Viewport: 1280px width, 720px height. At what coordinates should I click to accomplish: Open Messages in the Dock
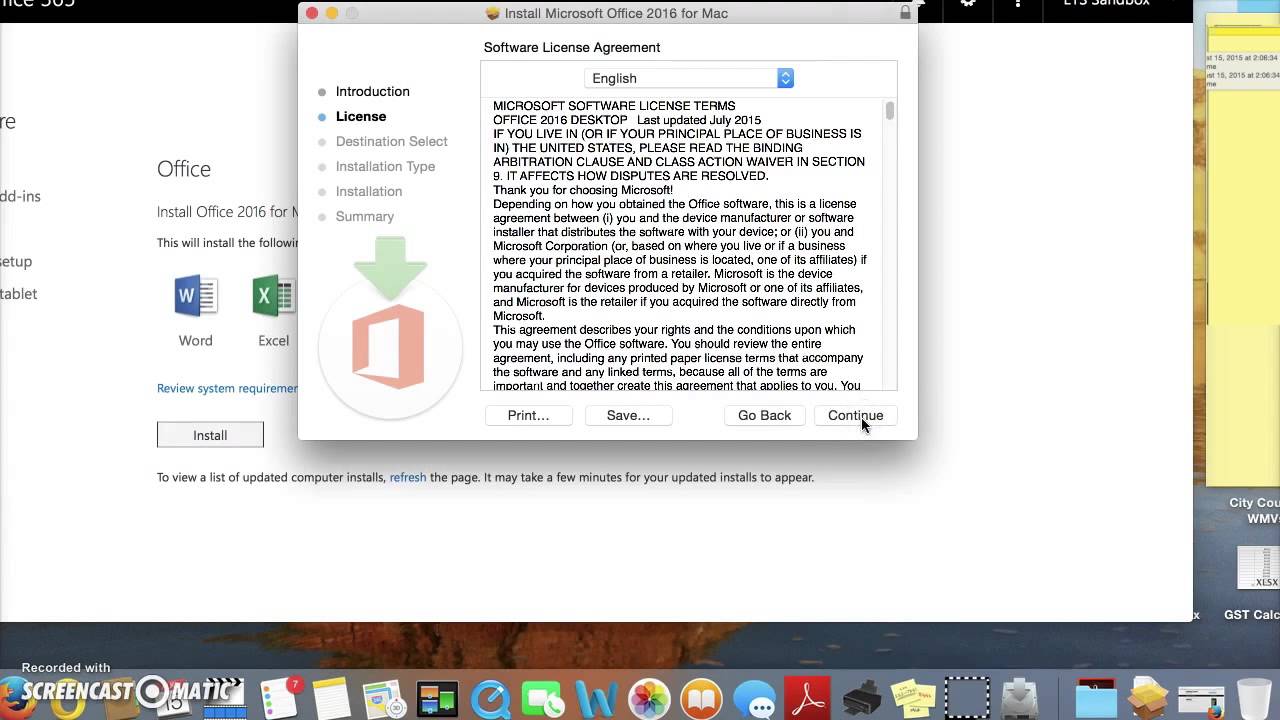pyautogui.click(x=755, y=700)
